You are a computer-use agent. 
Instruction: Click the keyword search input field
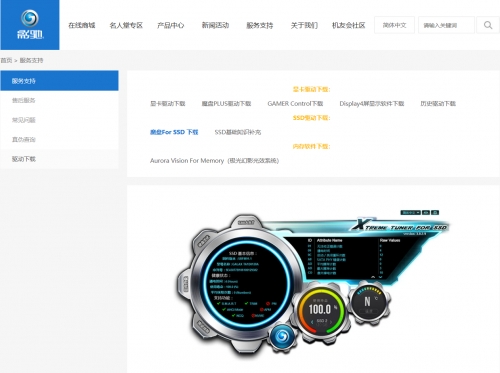point(446,25)
